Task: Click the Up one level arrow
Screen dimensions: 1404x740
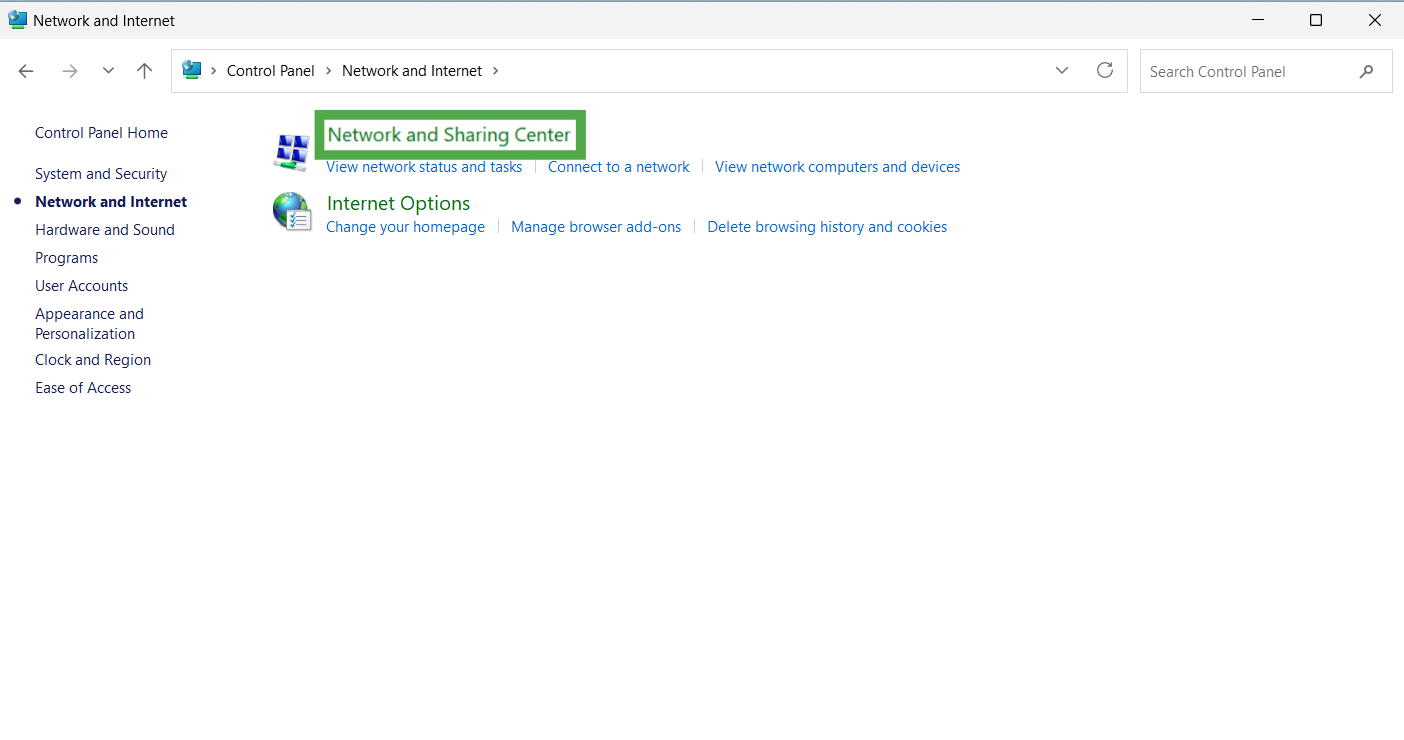Action: click(145, 71)
